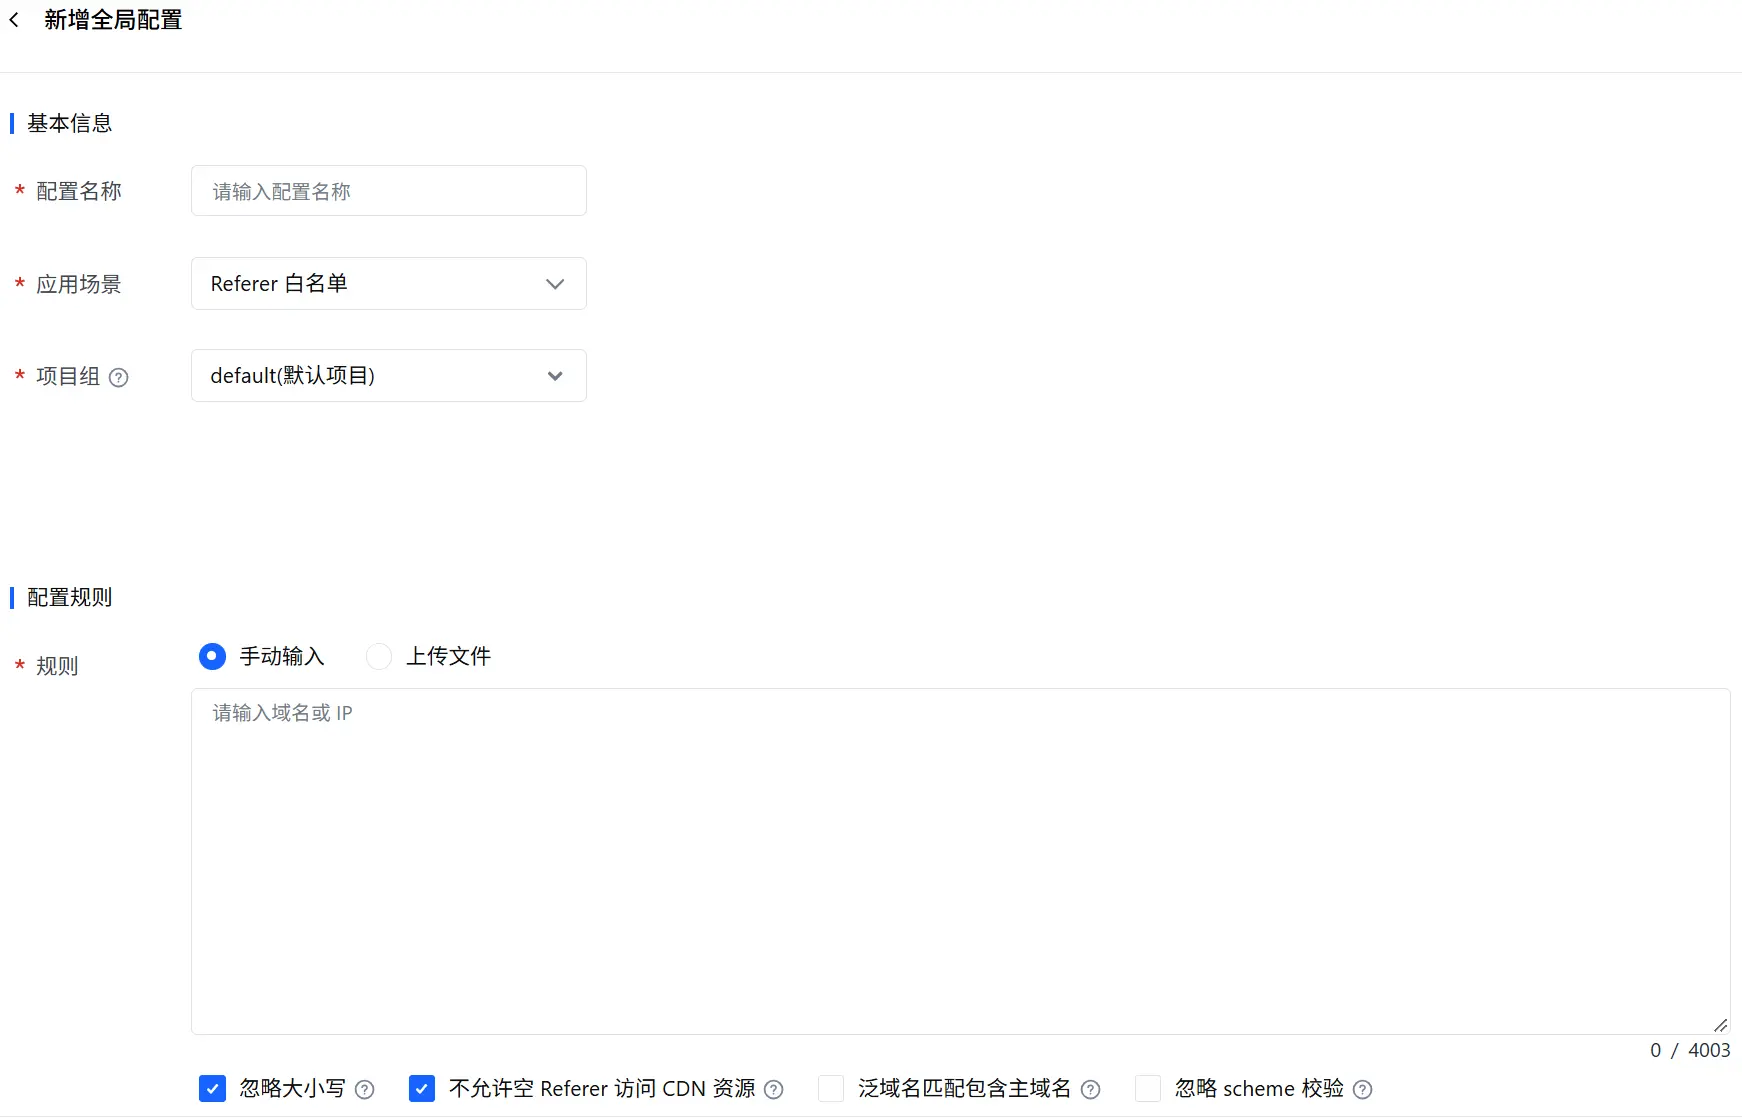Click into the 请输入域名或 IP textarea

tap(961, 861)
